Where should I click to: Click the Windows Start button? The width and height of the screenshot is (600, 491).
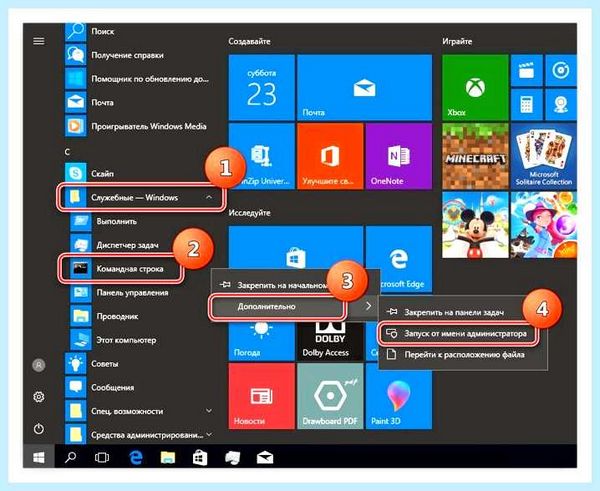tap(39, 457)
